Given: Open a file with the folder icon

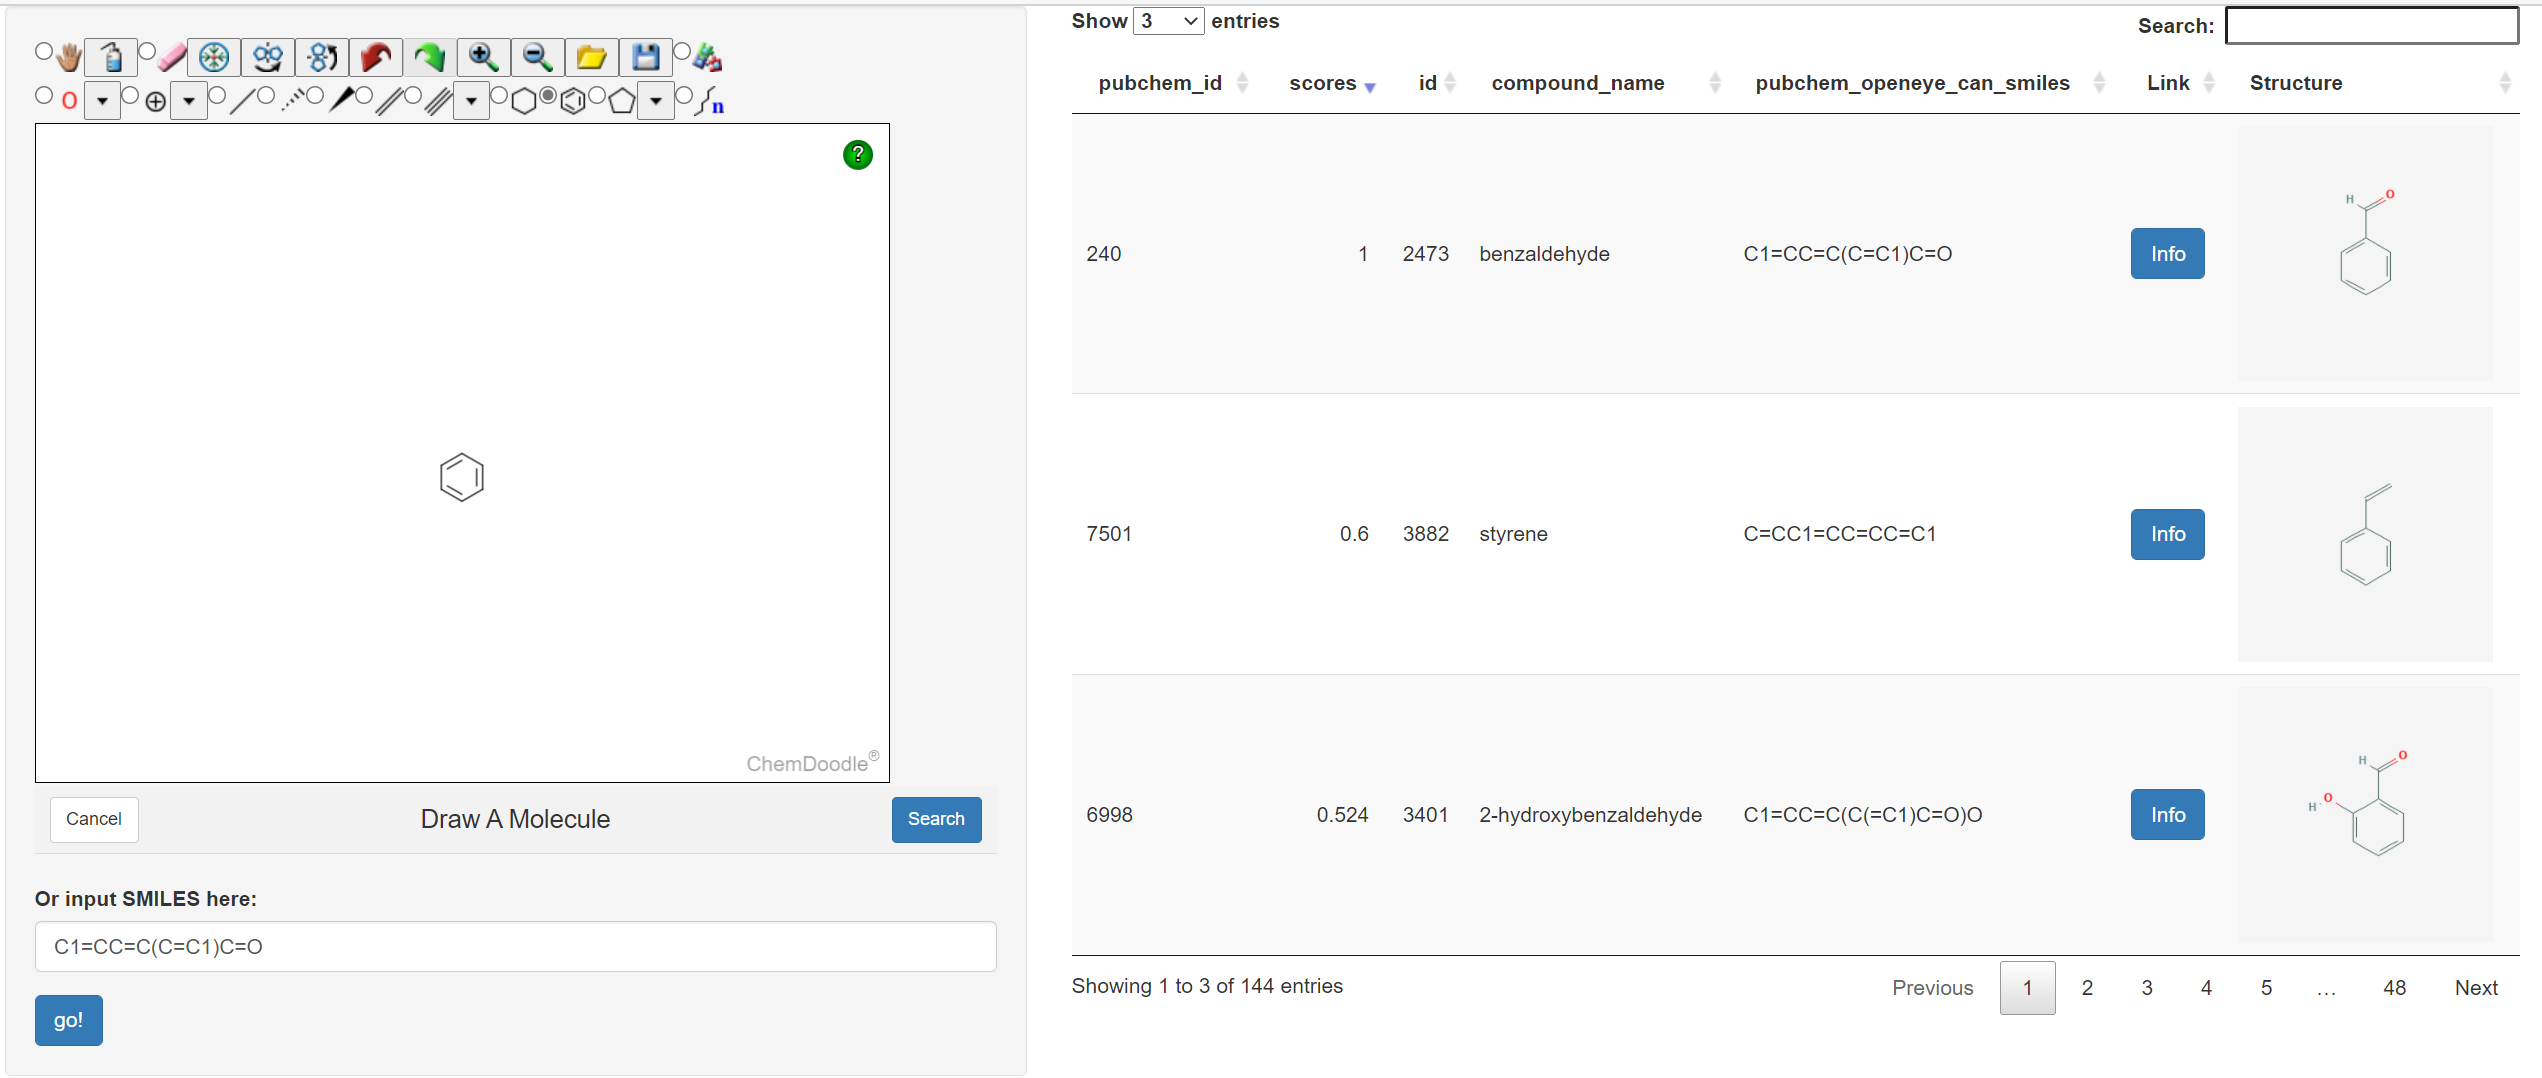Looking at the screenshot, I should coord(592,58).
